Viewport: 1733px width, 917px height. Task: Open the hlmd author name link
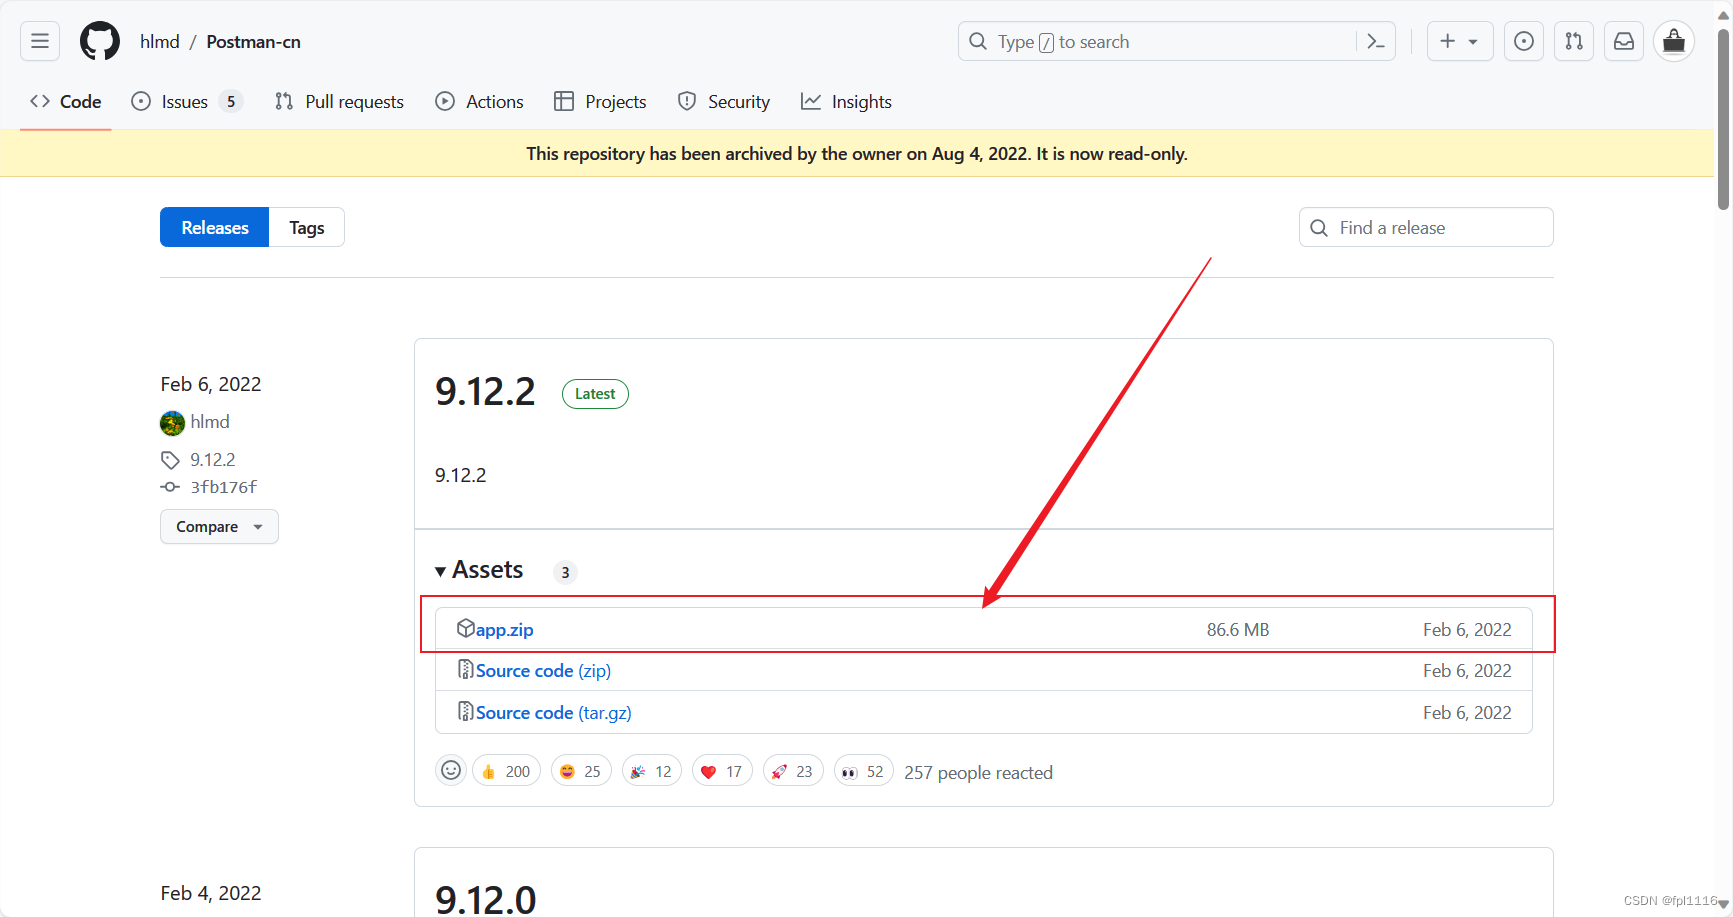coord(210,422)
